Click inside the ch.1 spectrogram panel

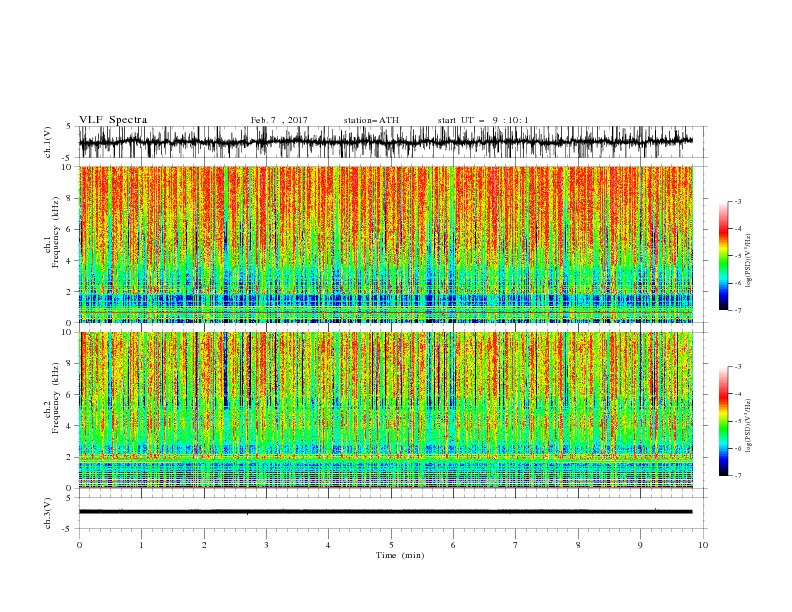[386, 244]
